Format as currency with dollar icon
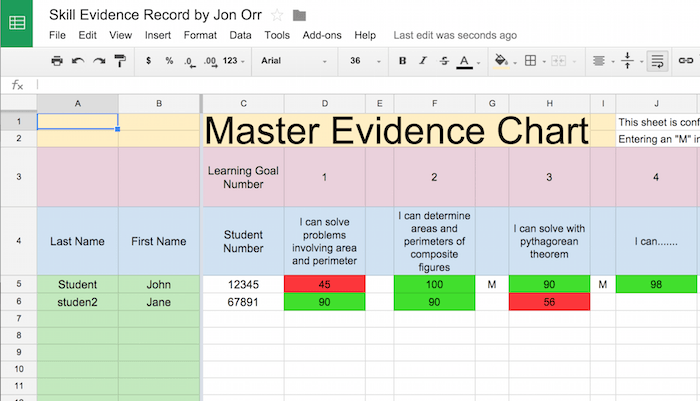The height and width of the screenshot is (401, 700). pos(149,61)
